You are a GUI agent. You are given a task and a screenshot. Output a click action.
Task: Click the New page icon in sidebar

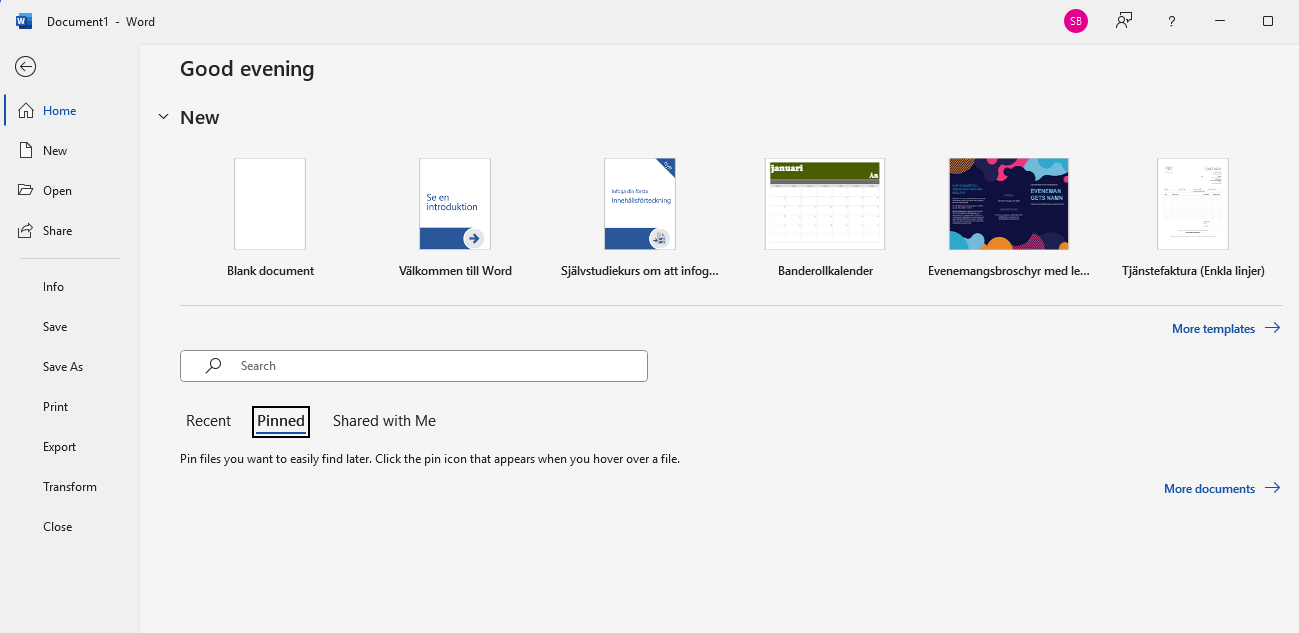pos(26,150)
